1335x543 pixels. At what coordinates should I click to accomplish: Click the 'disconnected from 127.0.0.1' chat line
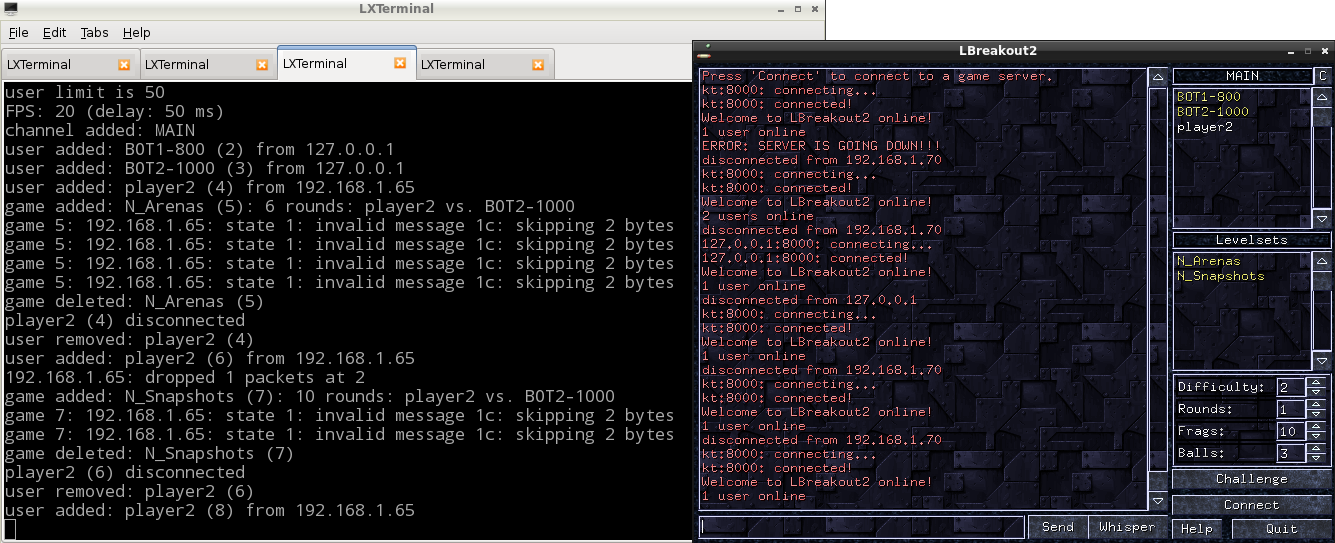(x=809, y=300)
